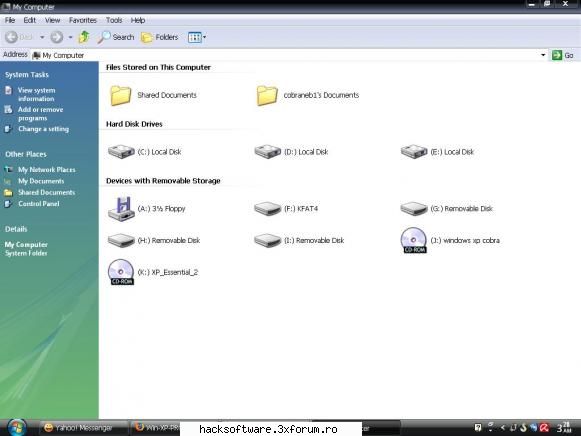Viewport: 581px width, 436px height.
Task: Click Add or remove programs link
Action: (40, 114)
